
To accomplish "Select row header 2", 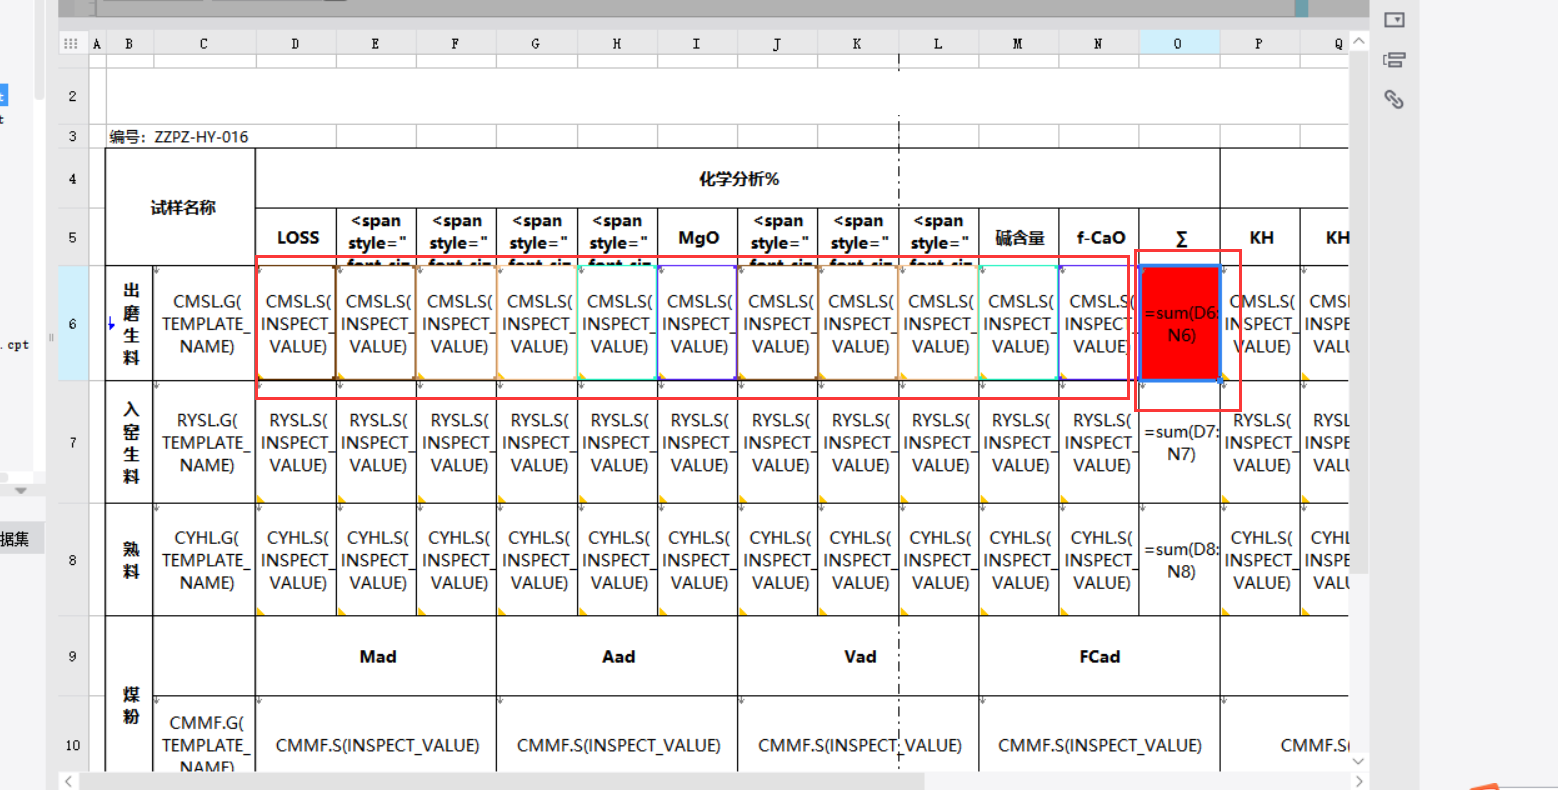I will click(x=73, y=96).
